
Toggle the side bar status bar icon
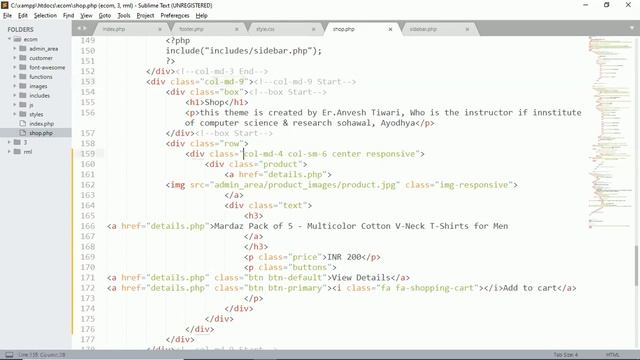[x=9, y=355]
